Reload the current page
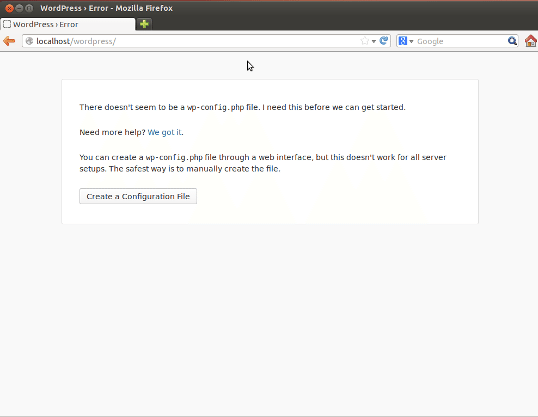The image size is (538, 417). pyautogui.click(x=384, y=41)
